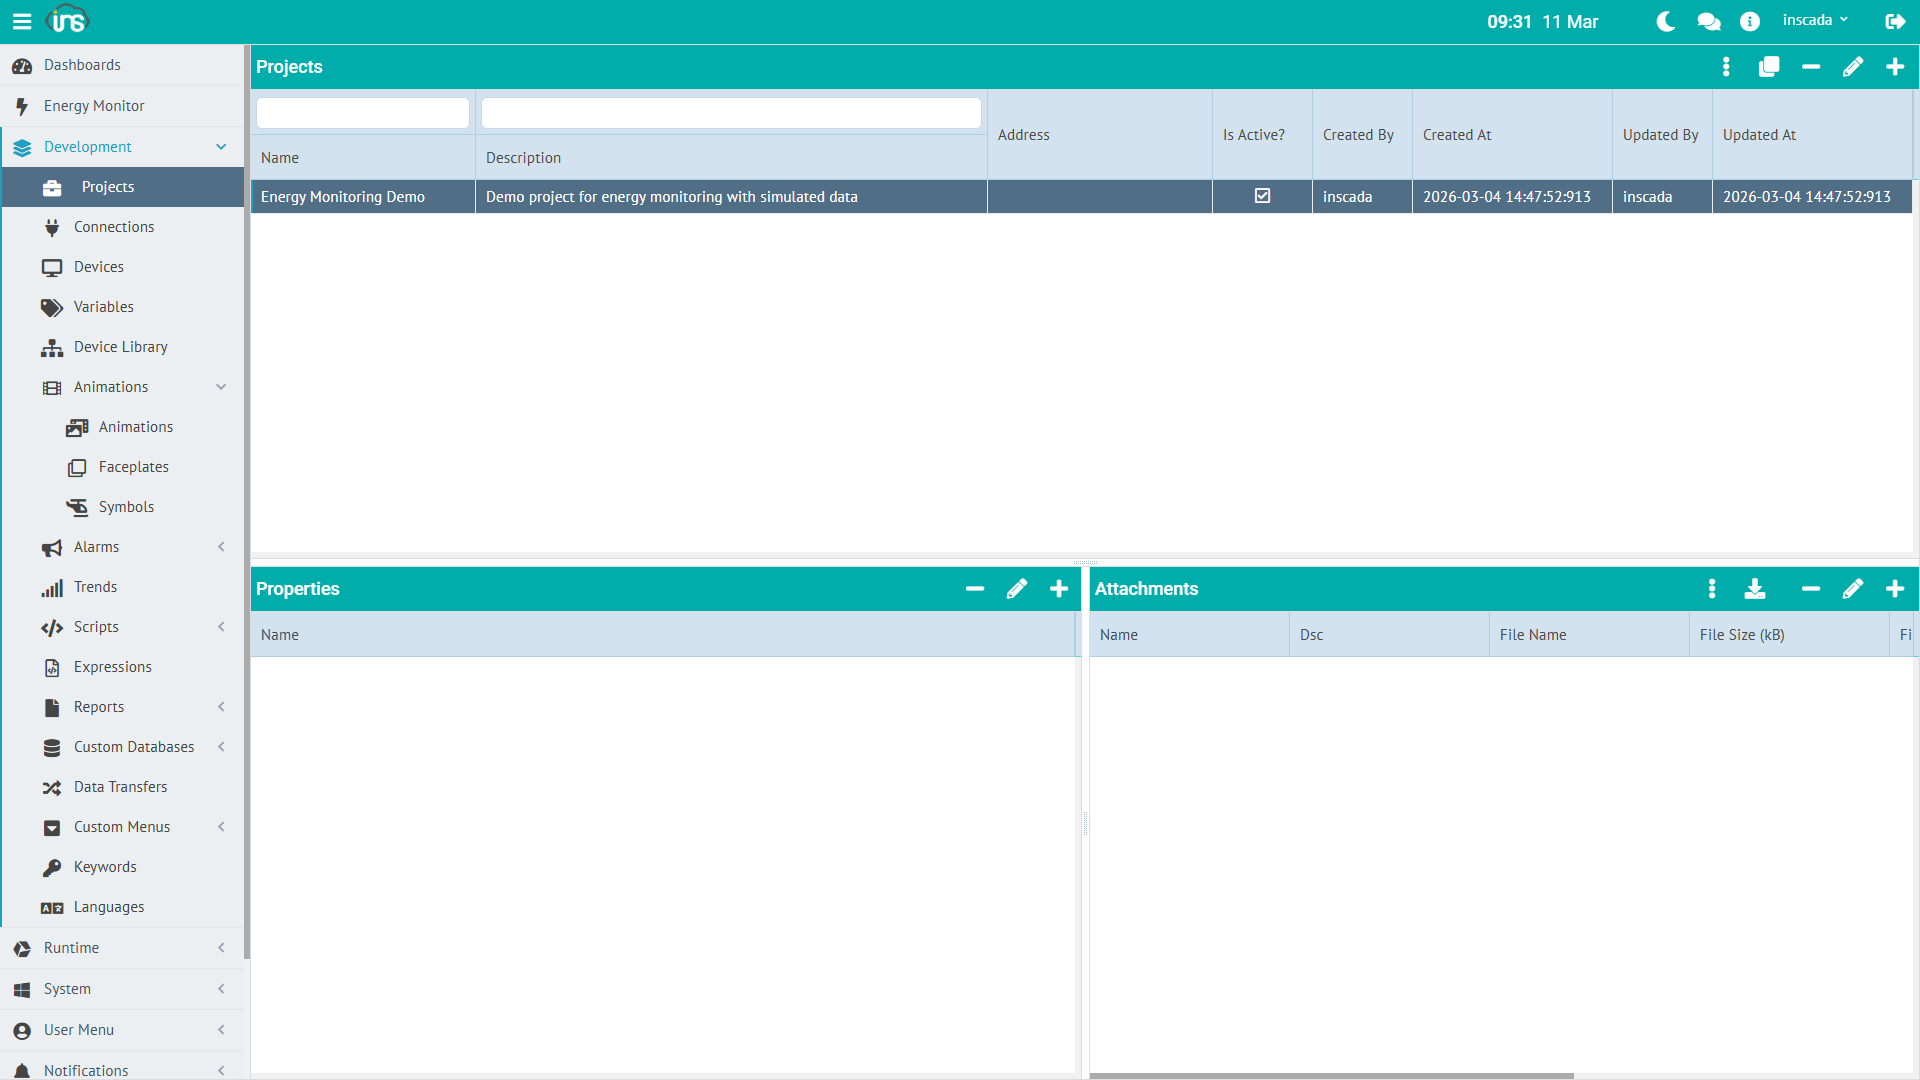Image resolution: width=1920 pixels, height=1080 pixels.
Task: Add a new property with the plus button
Action: point(1058,589)
